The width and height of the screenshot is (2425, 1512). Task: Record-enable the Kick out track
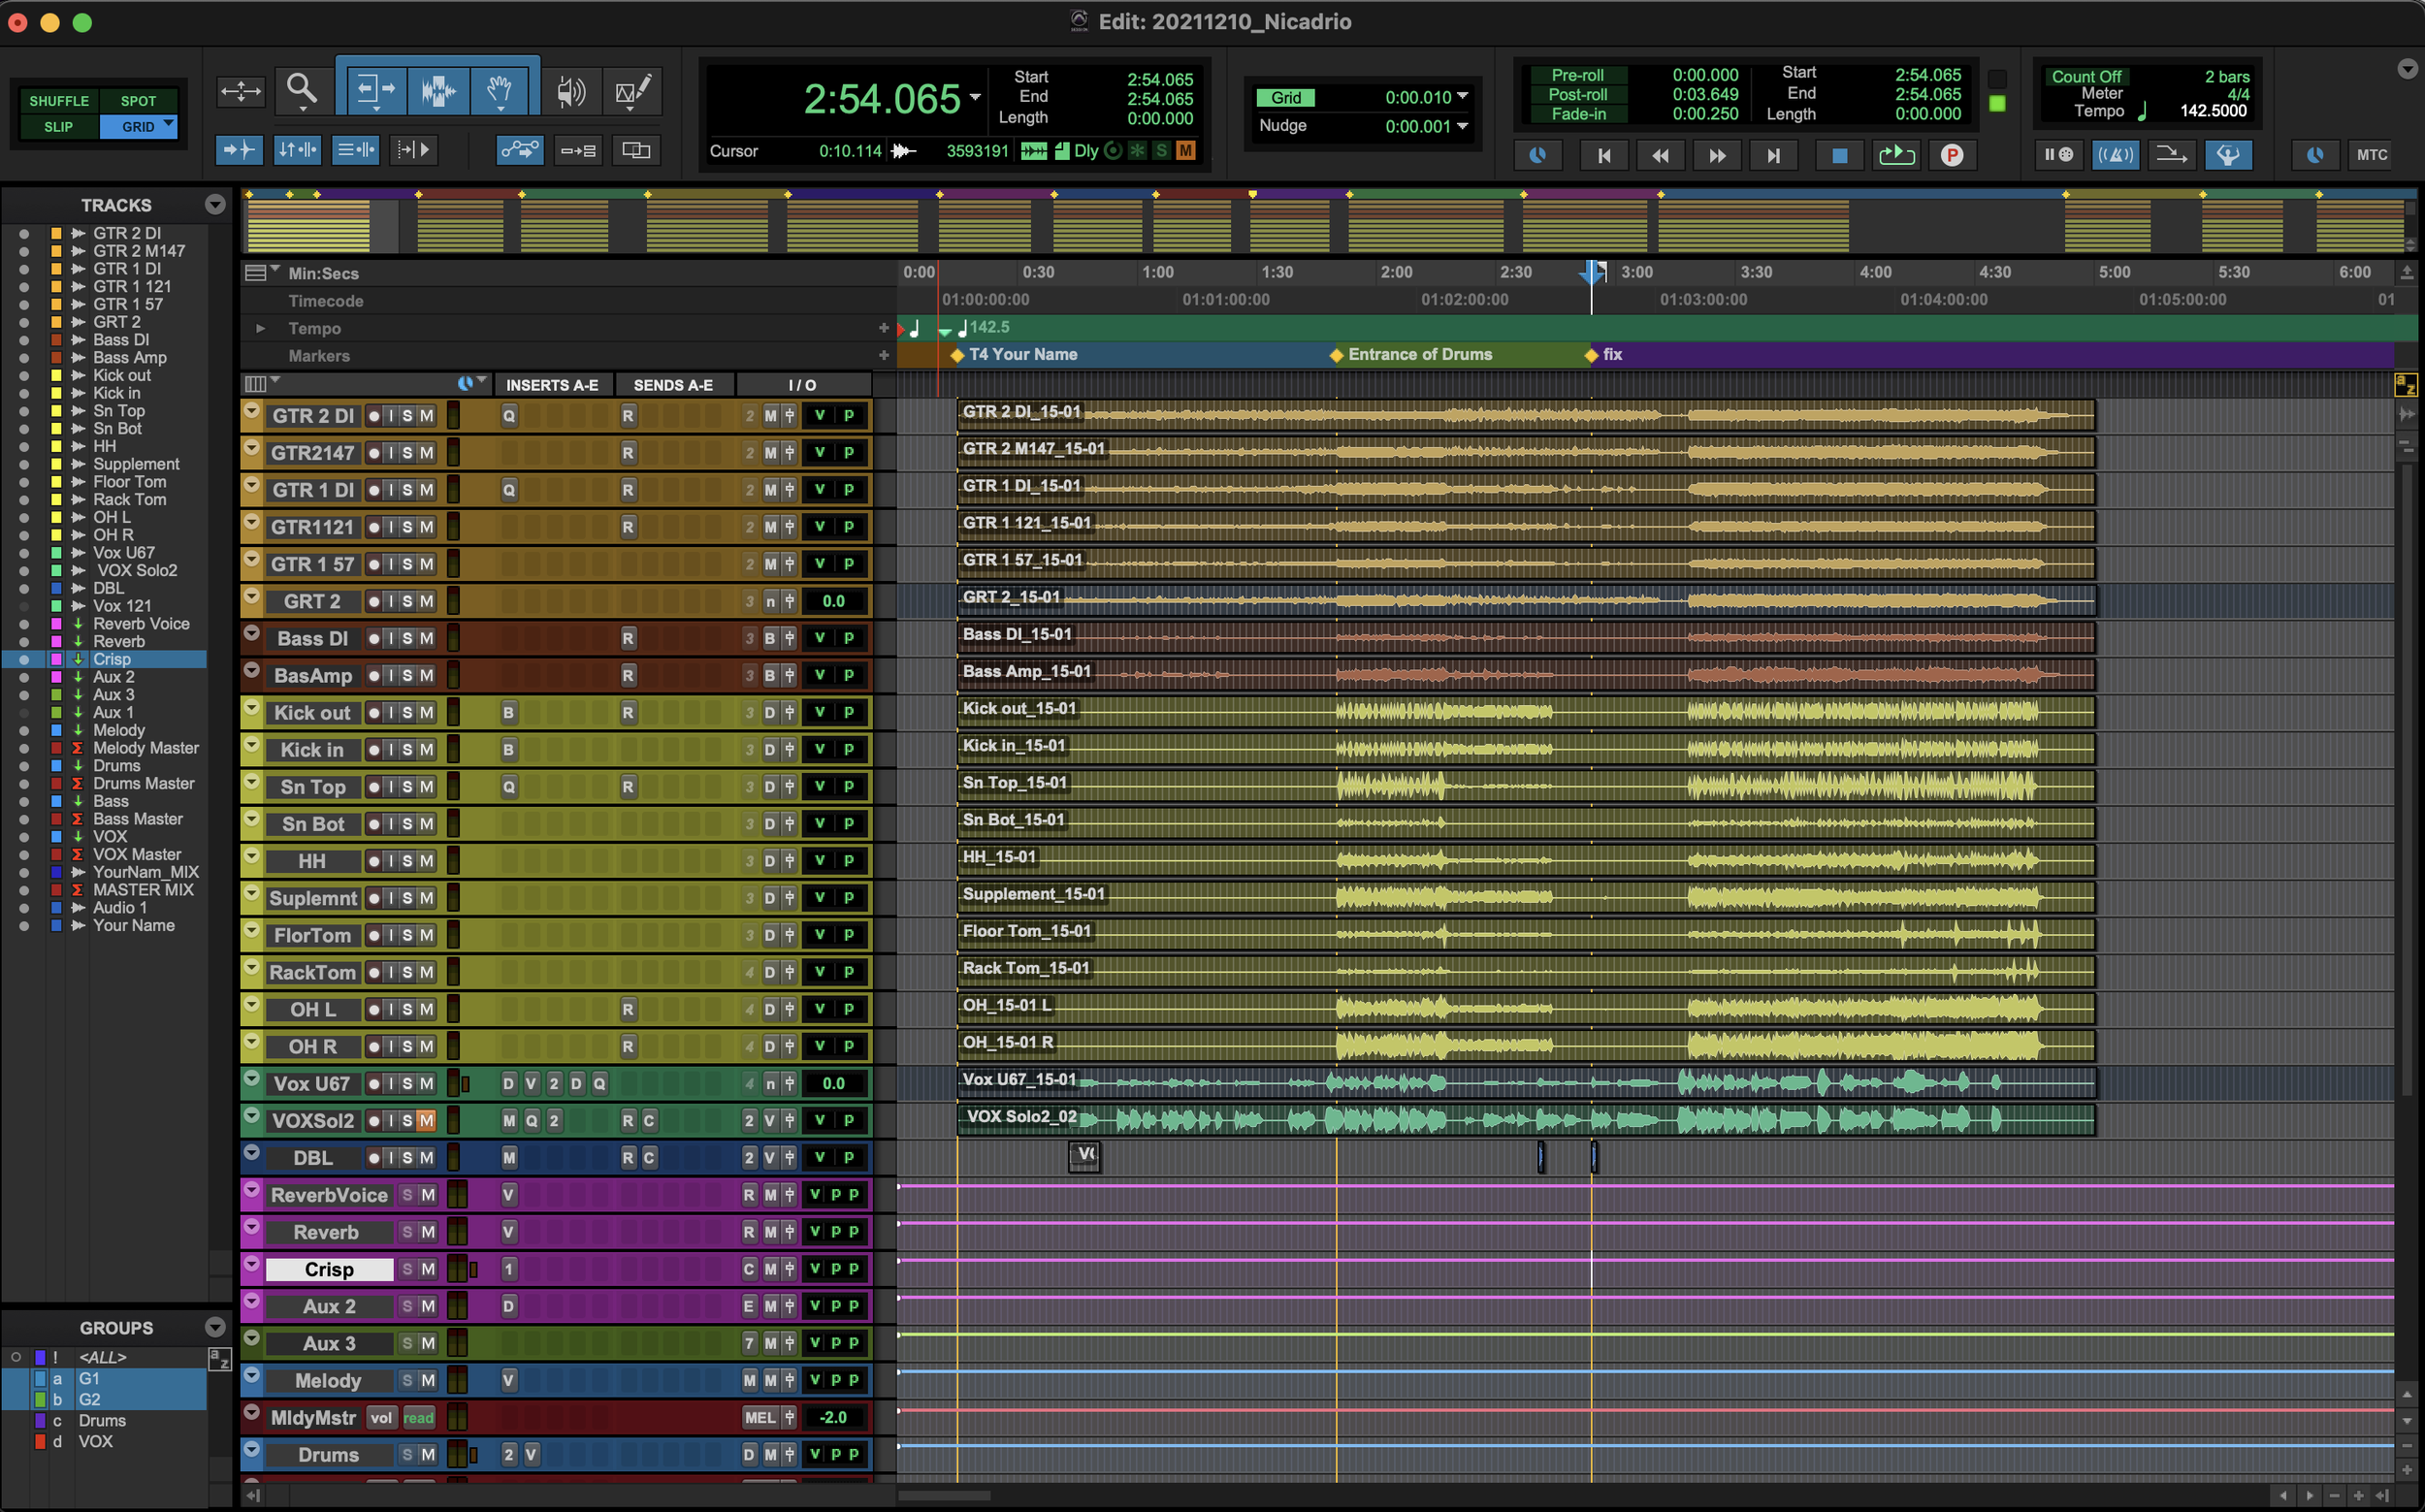coord(374,713)
